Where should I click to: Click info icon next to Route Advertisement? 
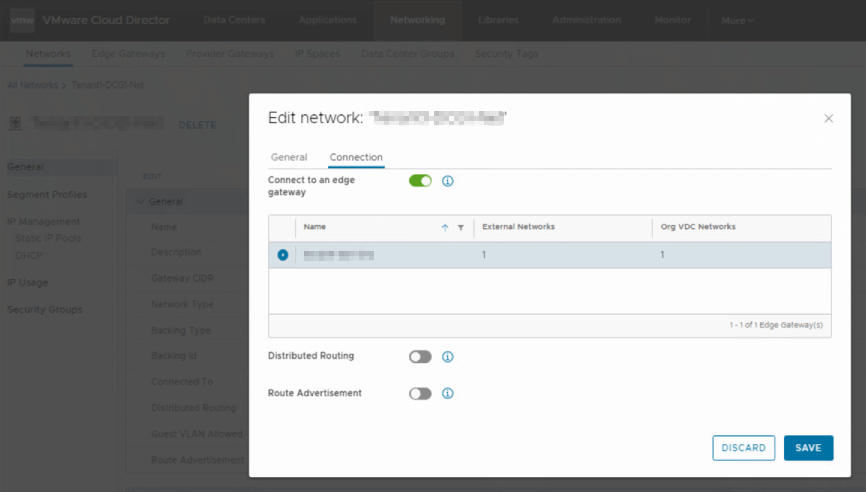[x=448, y=393]
